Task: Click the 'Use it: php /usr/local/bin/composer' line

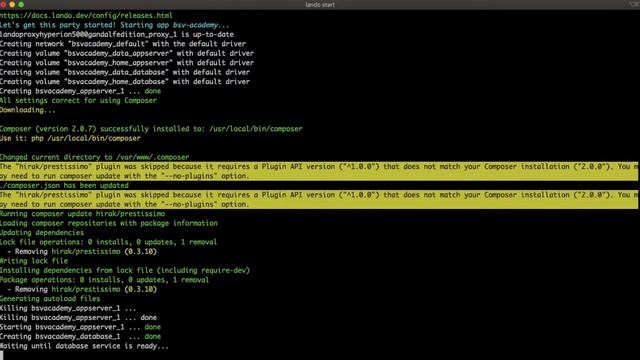Action: pos(70,138)
